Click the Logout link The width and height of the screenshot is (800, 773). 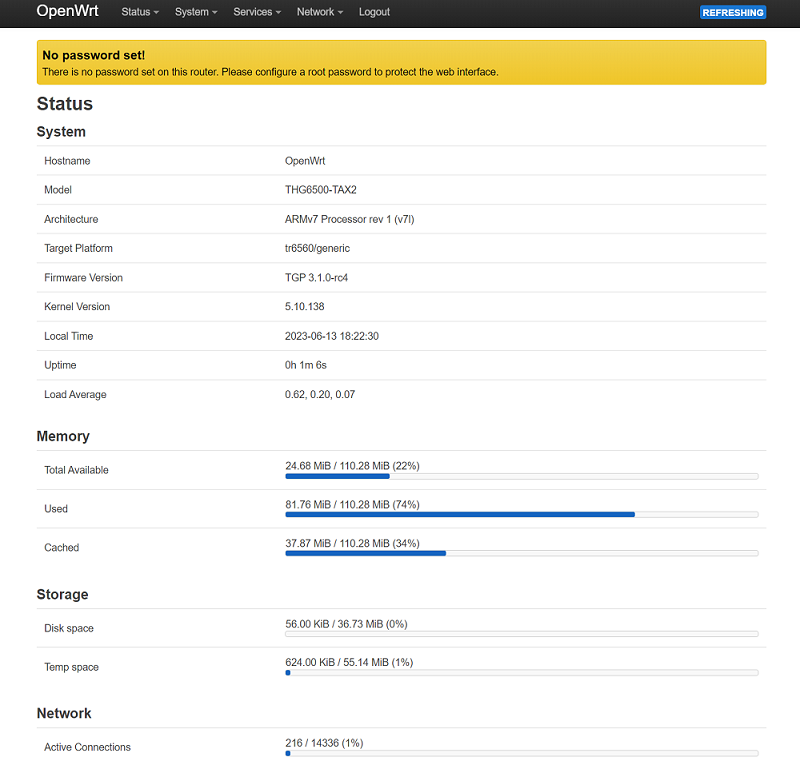pos(374,12)
